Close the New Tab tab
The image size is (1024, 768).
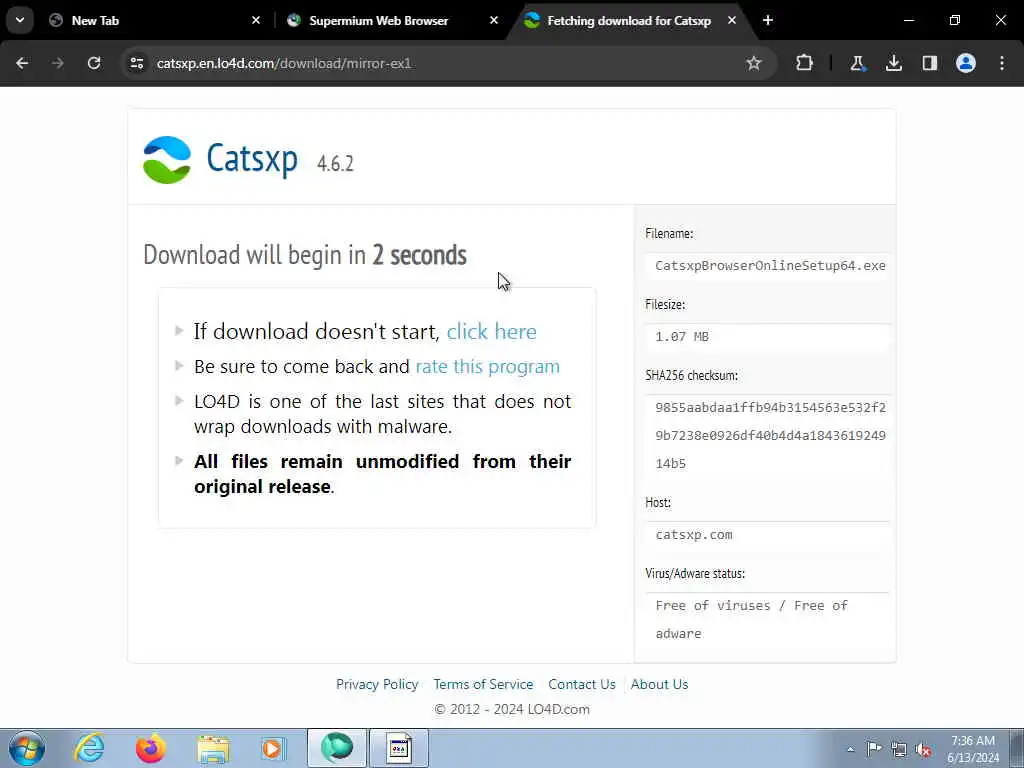tap(256, 20)
